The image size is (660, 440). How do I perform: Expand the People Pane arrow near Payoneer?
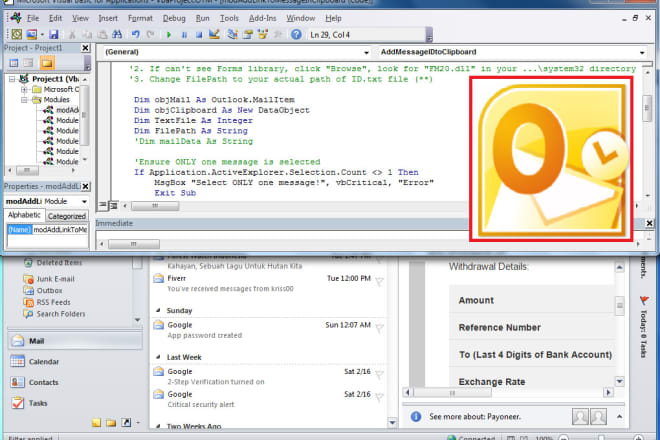[620, 416]
